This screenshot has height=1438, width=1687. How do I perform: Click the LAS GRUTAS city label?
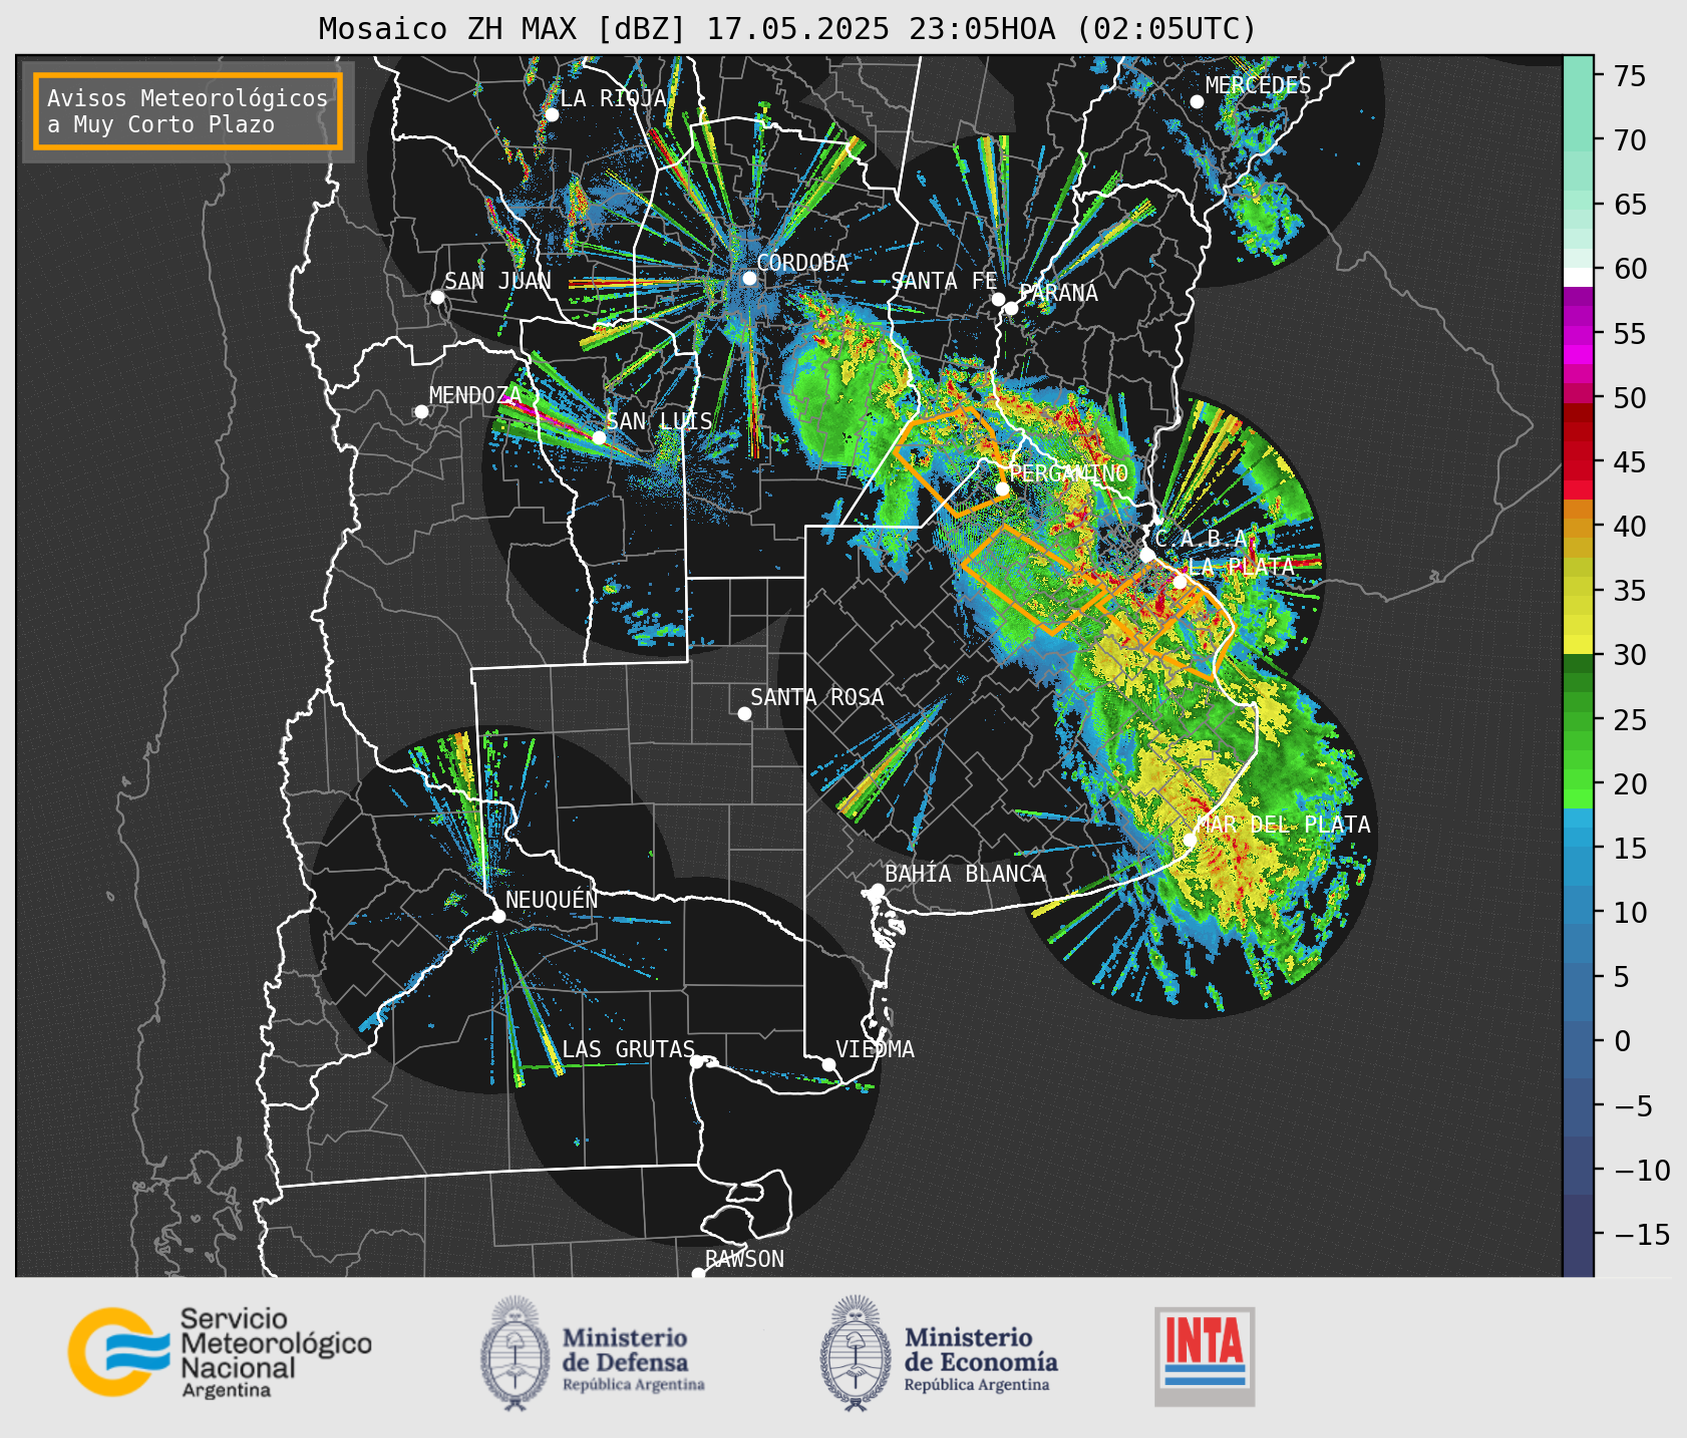[x=628, y=1049]
